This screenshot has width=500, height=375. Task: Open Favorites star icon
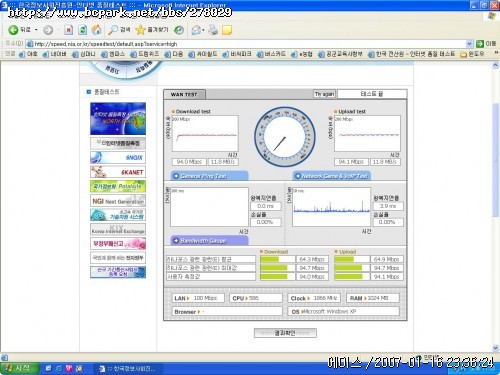pyautogui.click(x=140, y=30)
